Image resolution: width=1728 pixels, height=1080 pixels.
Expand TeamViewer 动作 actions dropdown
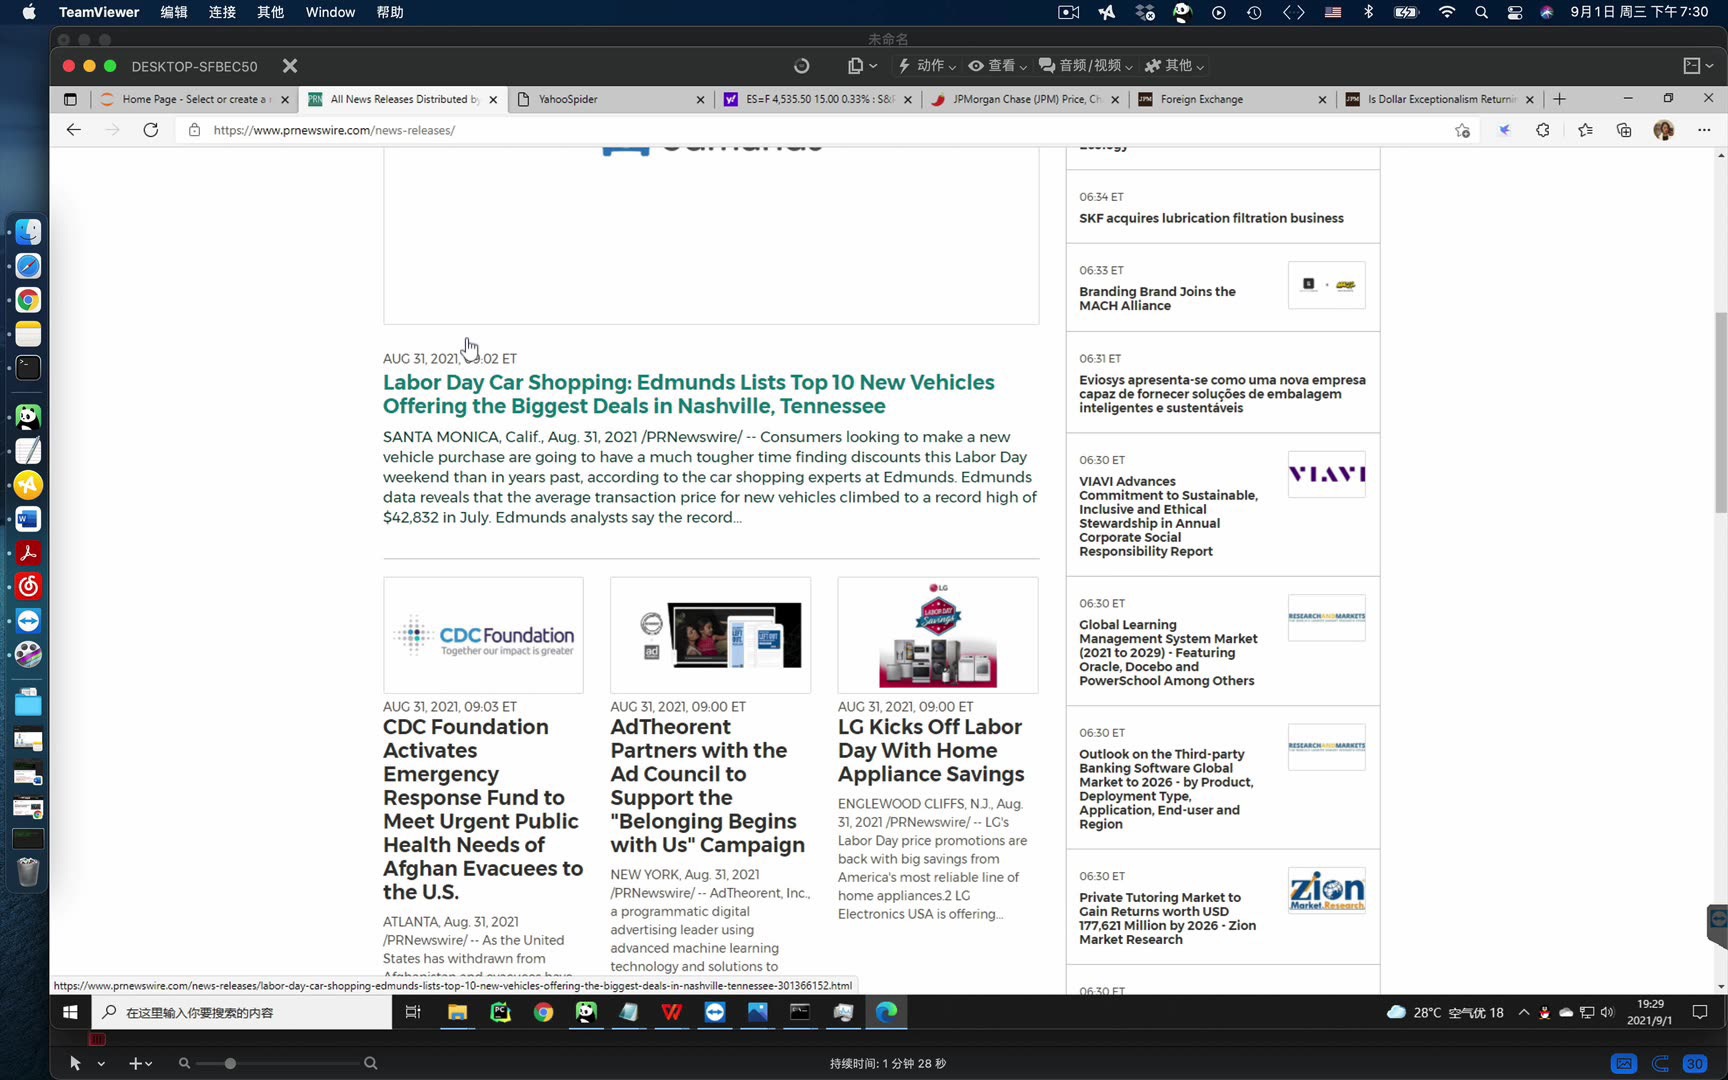[926, 66]
